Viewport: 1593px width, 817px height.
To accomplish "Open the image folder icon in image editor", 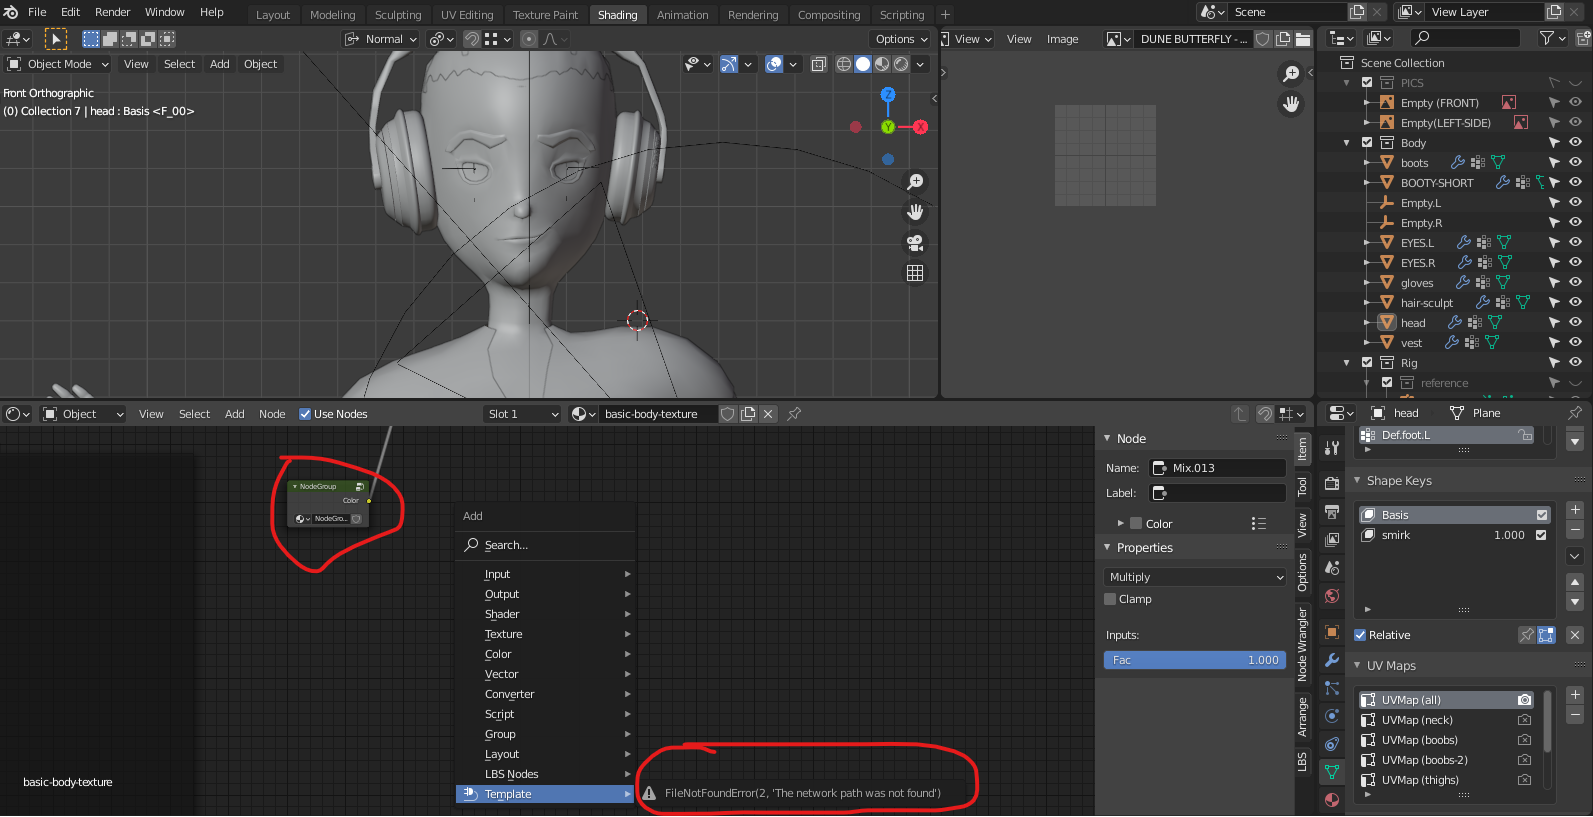I will [x=1303, y=39].
